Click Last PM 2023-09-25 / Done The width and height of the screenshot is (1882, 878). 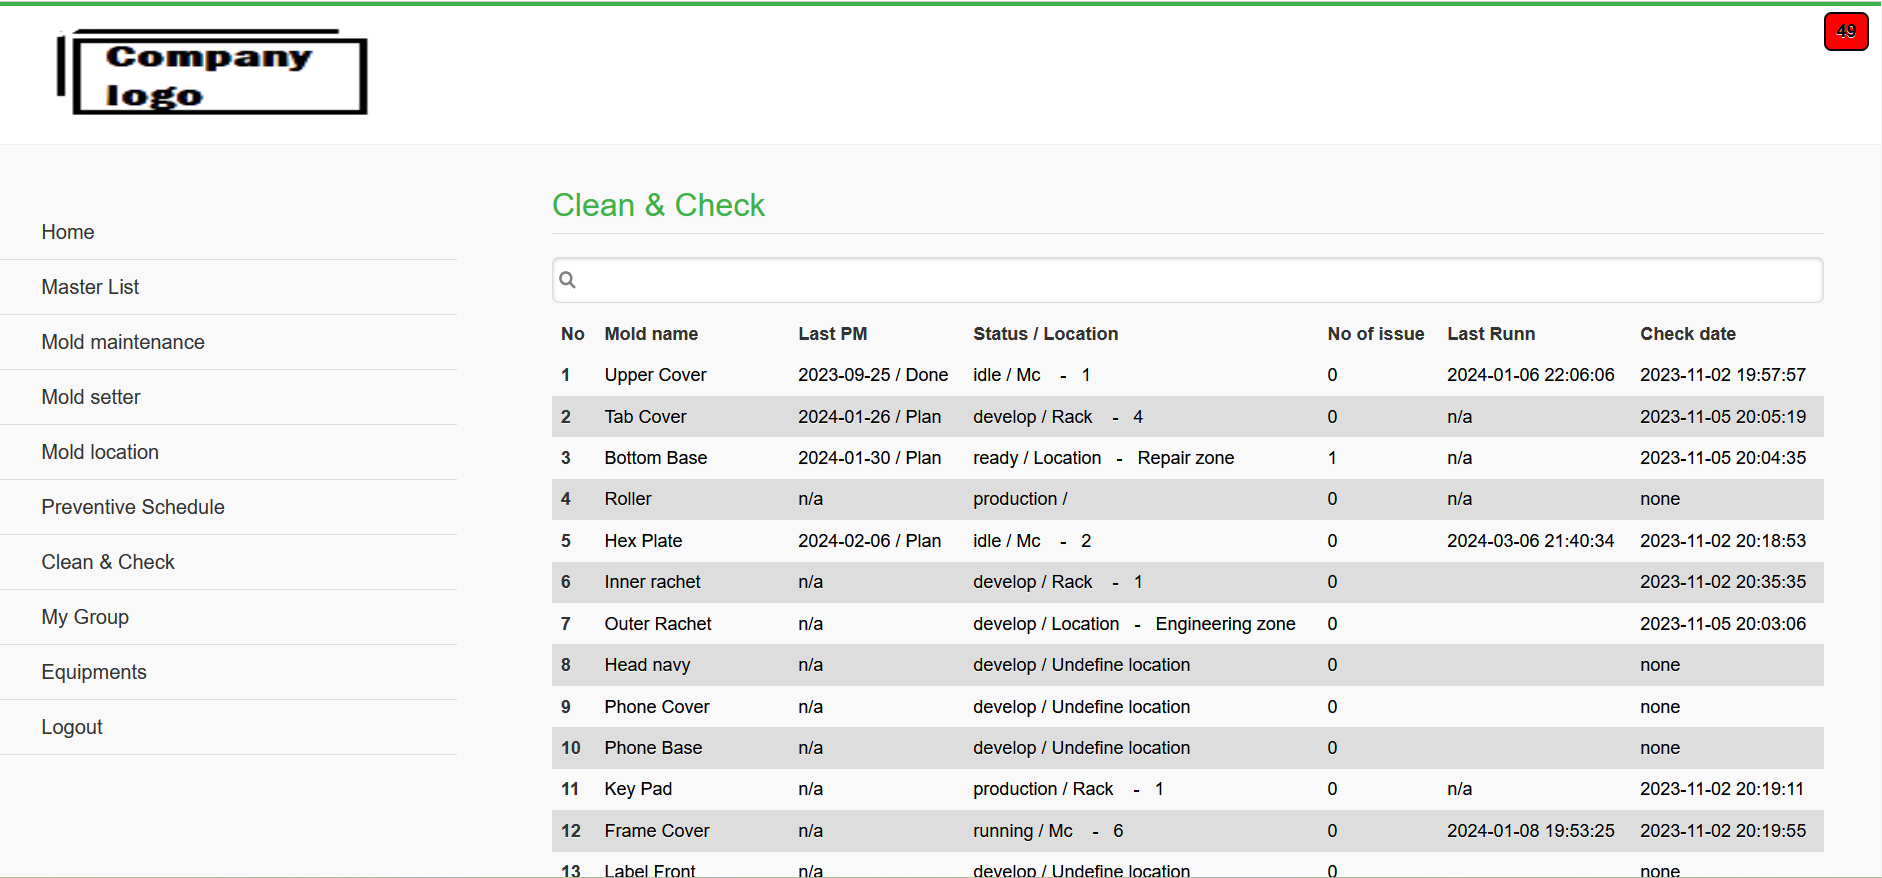point(873,375)
